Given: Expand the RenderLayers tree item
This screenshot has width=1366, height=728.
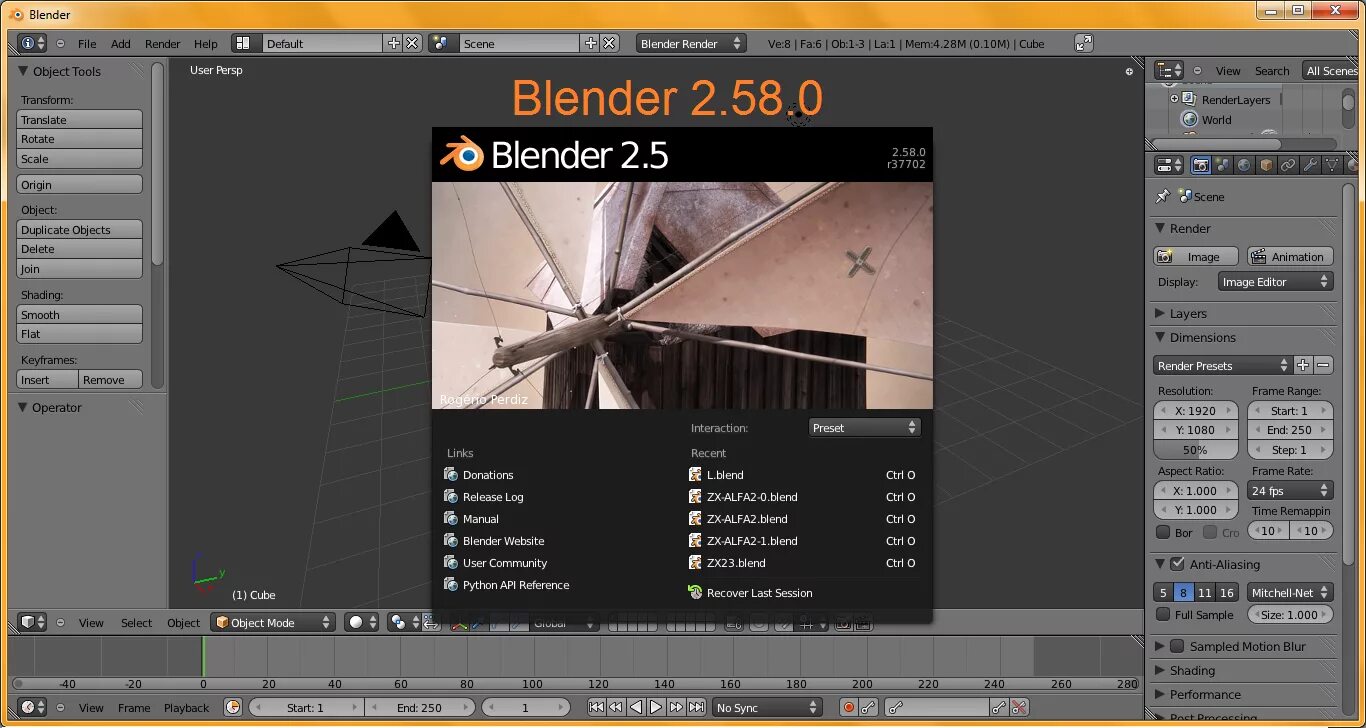Looking at the screenshot, I should 1174,99.
